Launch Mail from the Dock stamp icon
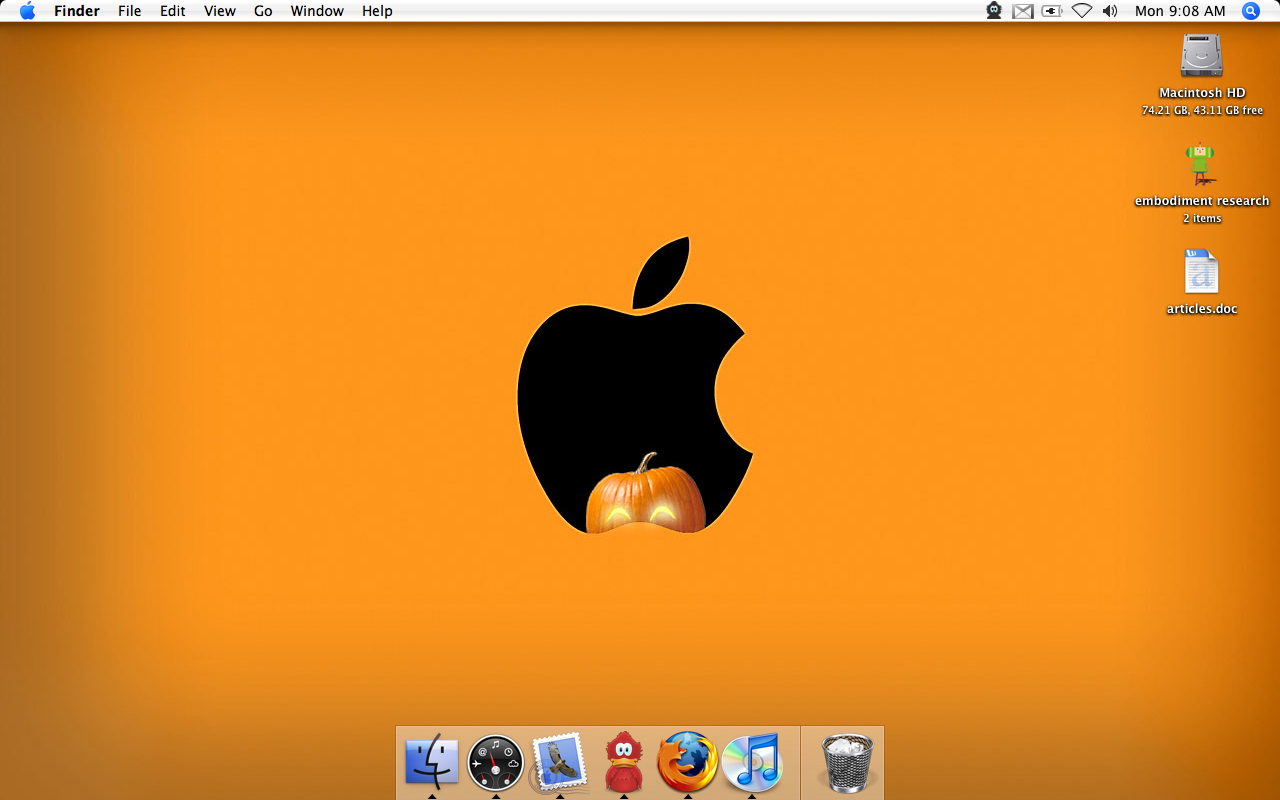 coord(559,763)
